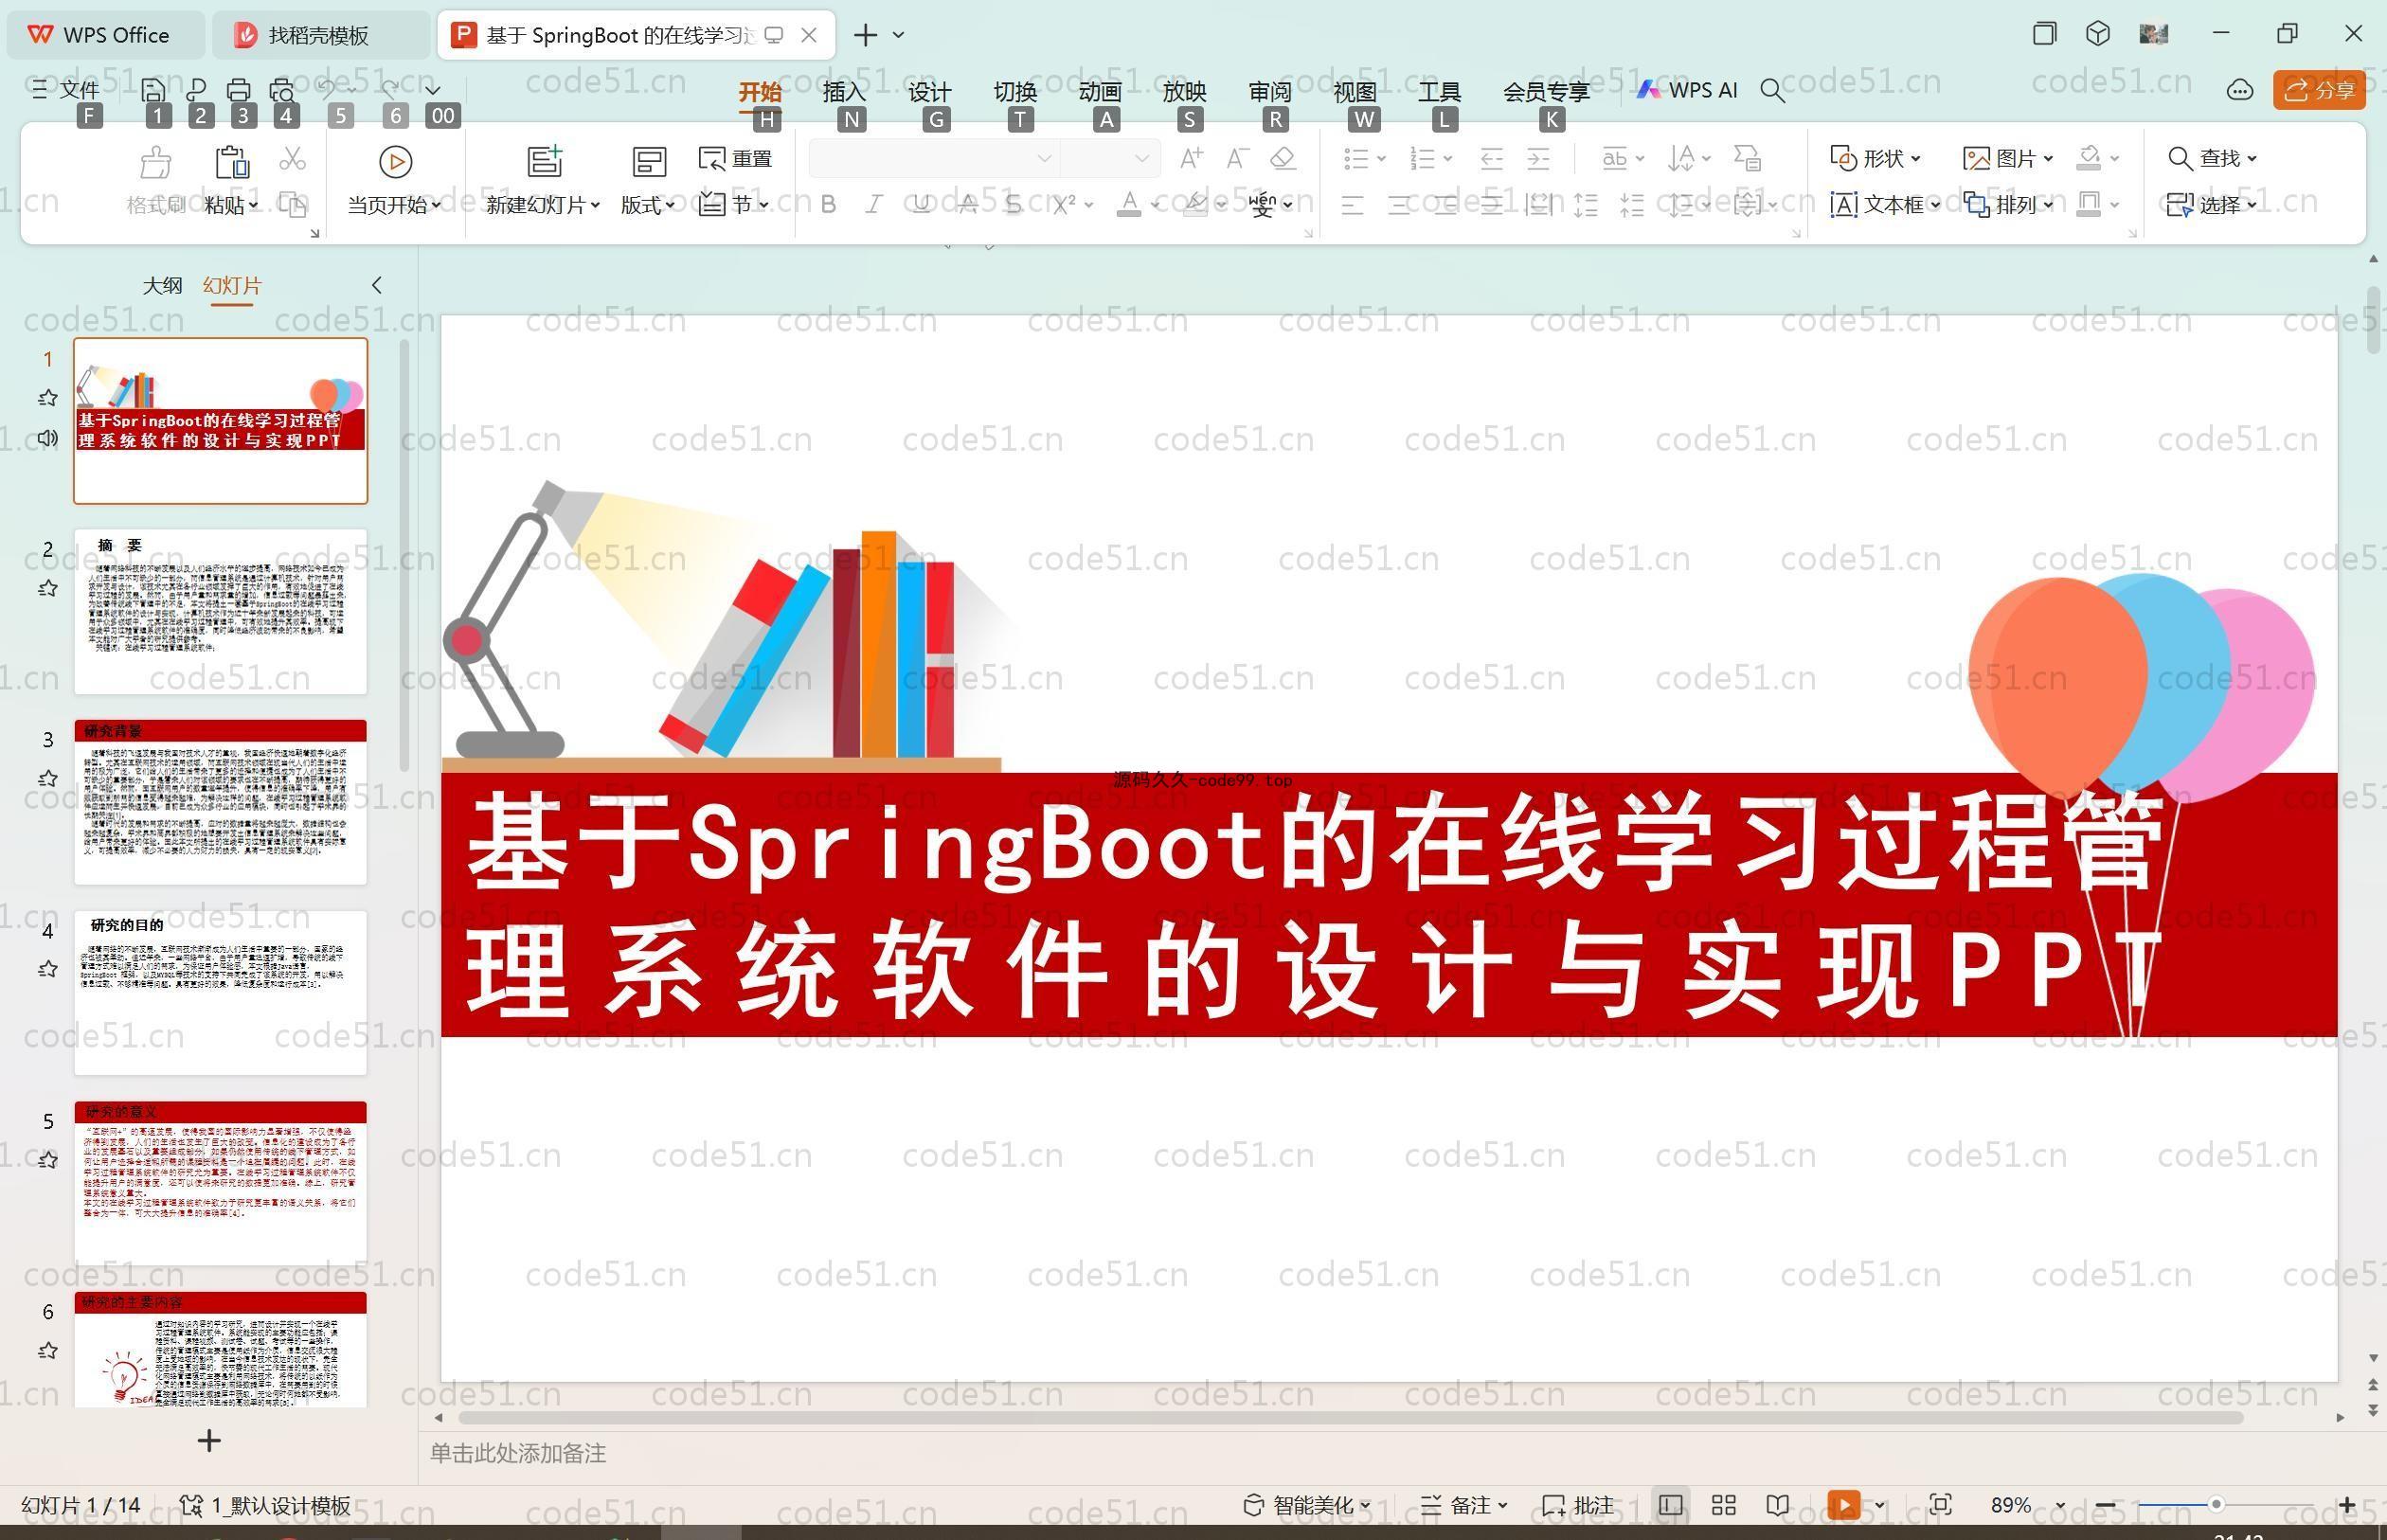This screenshot has width=2387, height=1540.
Task: Click the Format Painter (格式刷) icon
Action: click(155, 161)
